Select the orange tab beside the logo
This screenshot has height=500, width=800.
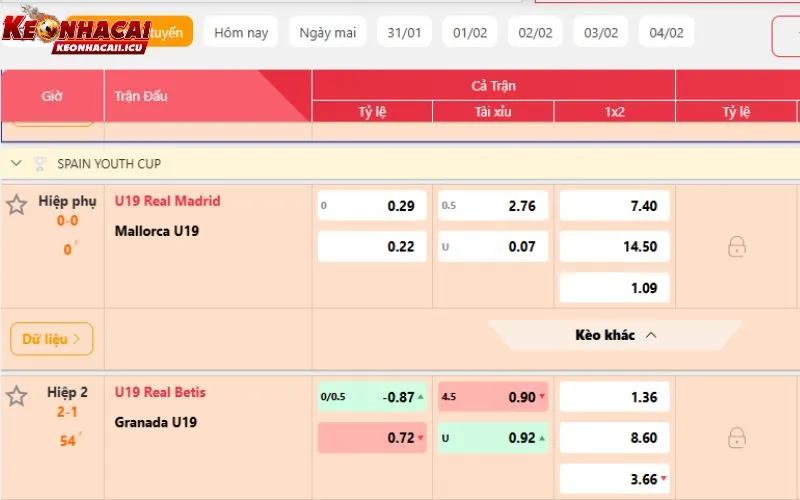click(x=171, y=32)
